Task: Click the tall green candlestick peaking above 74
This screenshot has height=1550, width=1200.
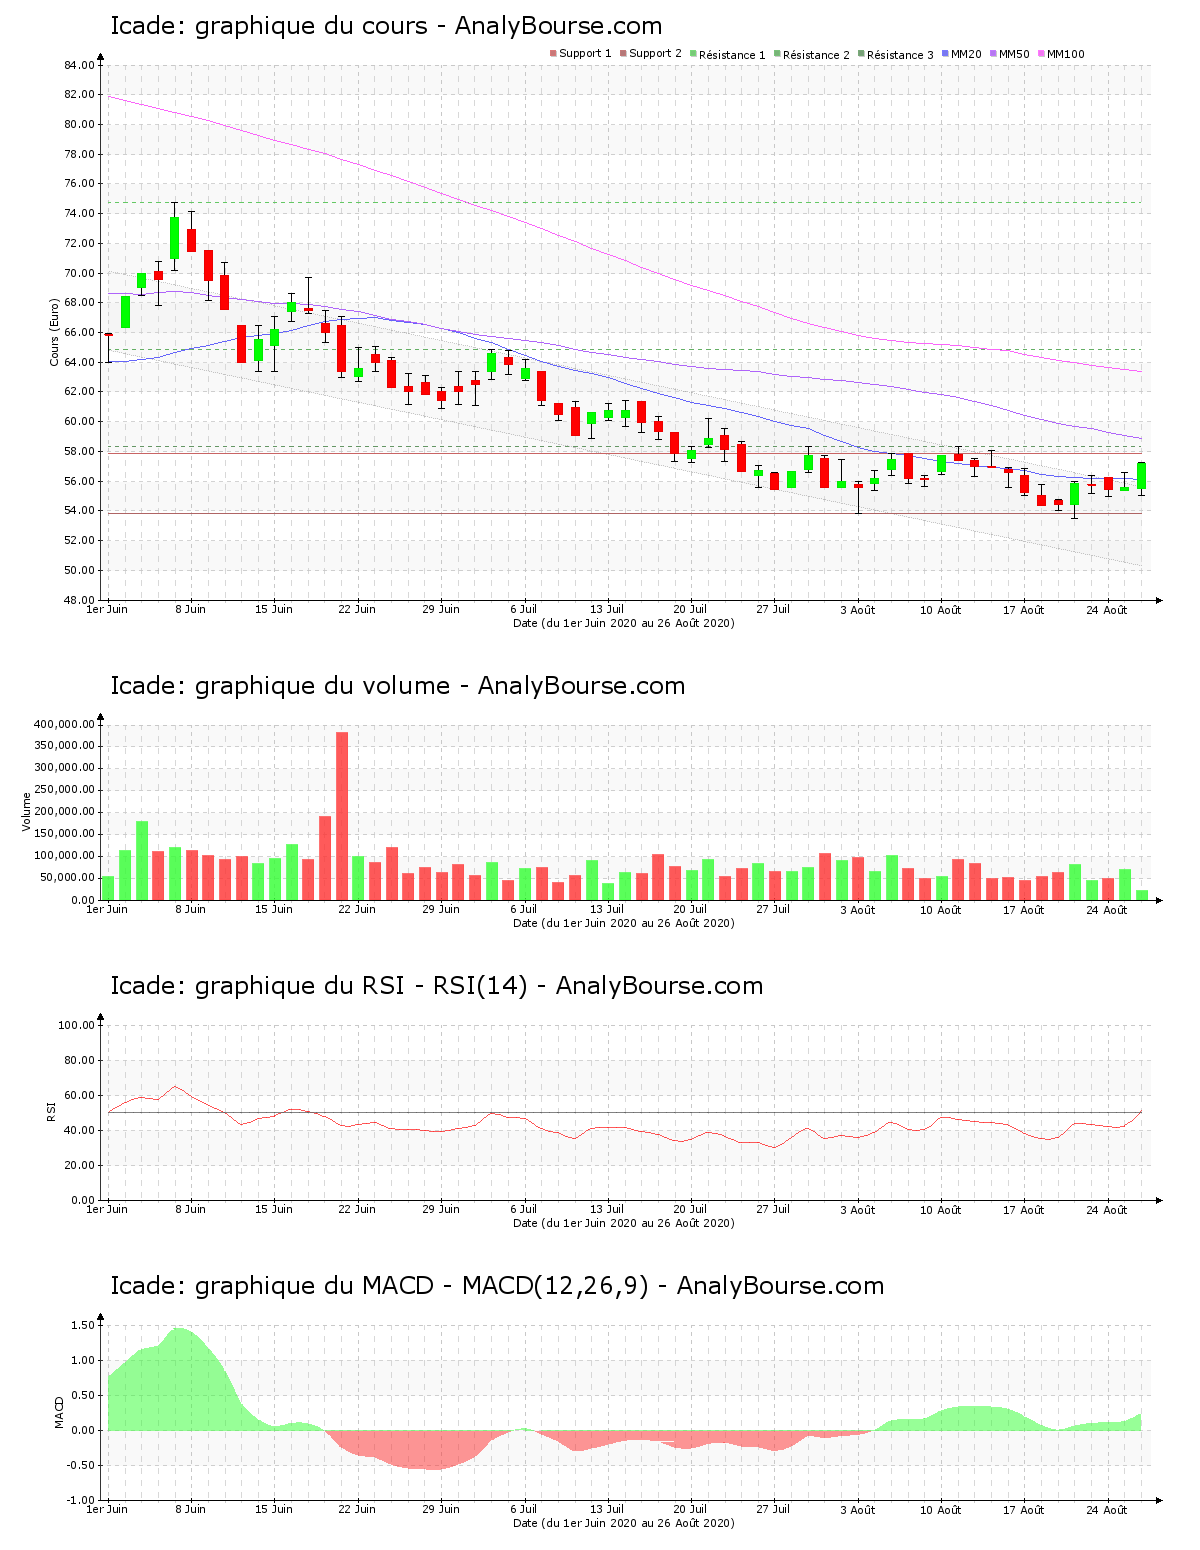Action: tap(174, 237)
